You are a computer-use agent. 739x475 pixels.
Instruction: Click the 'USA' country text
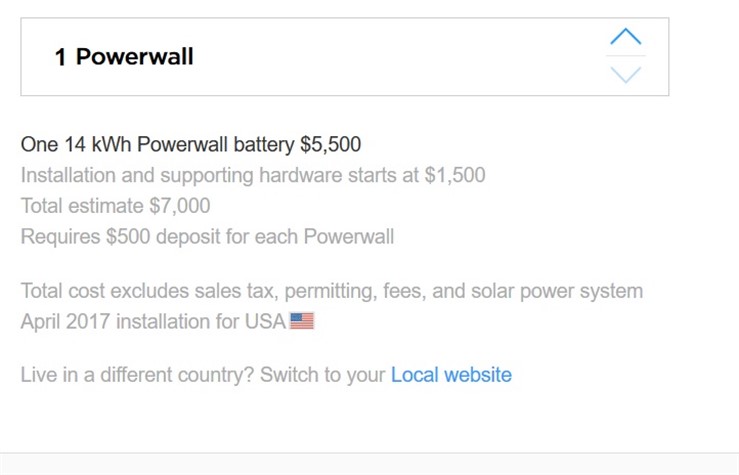pos(265,321)
